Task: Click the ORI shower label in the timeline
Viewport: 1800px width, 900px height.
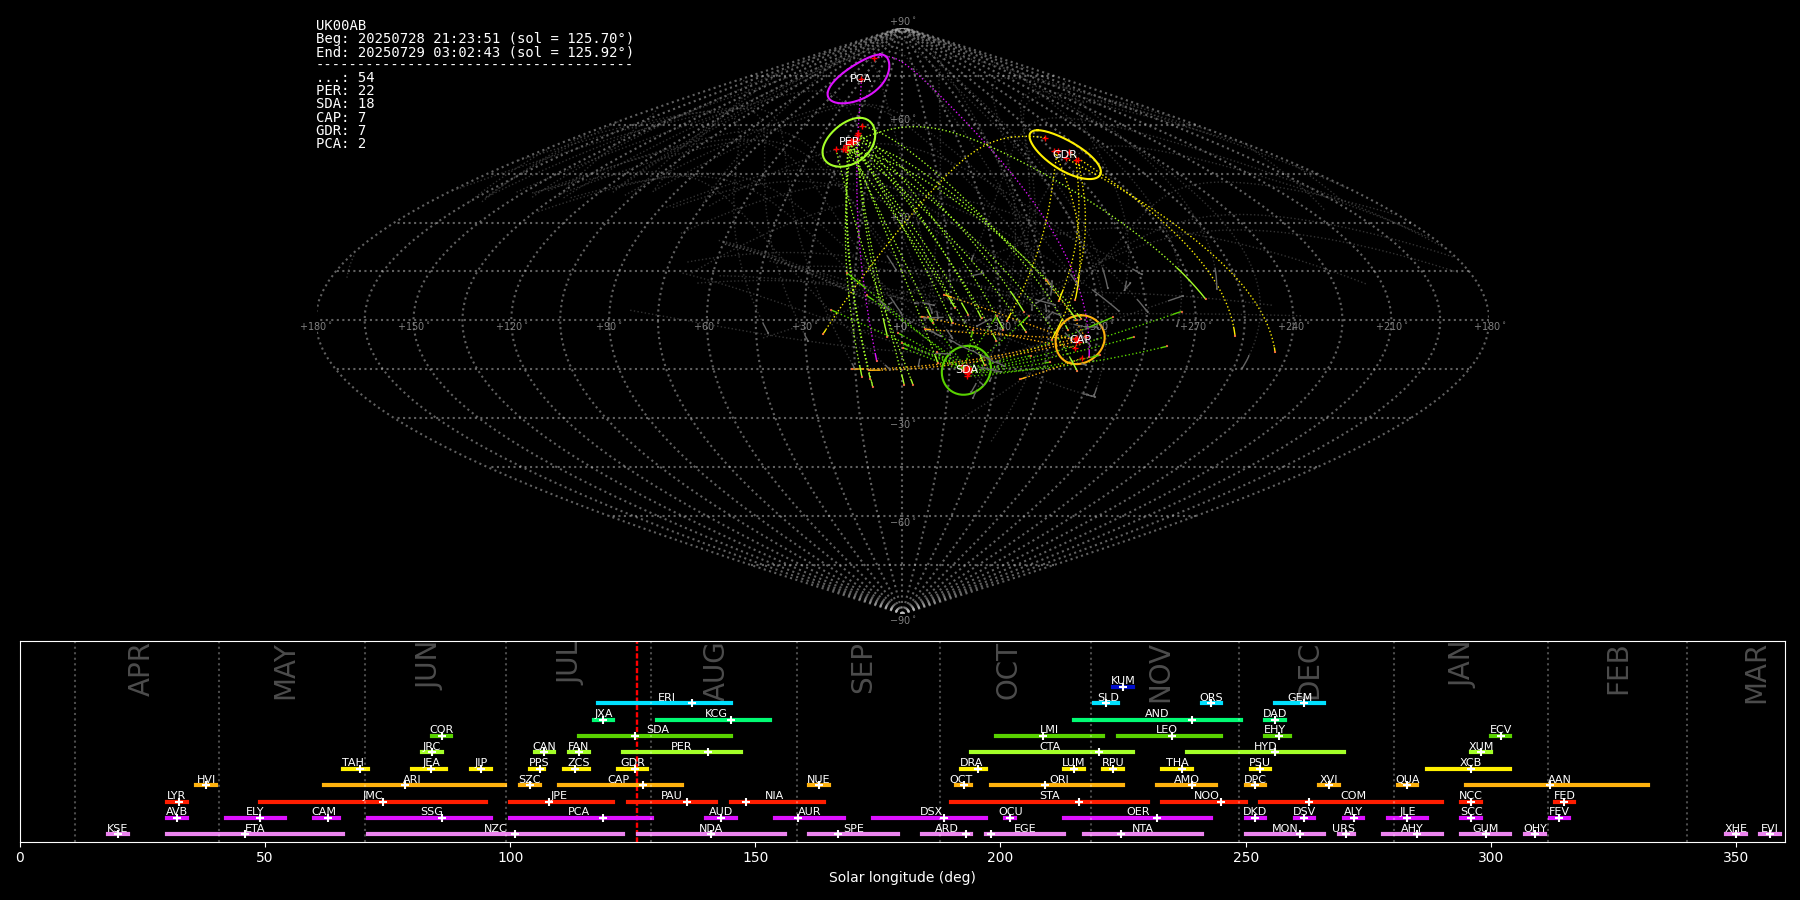Action: tap(1059, 780)
